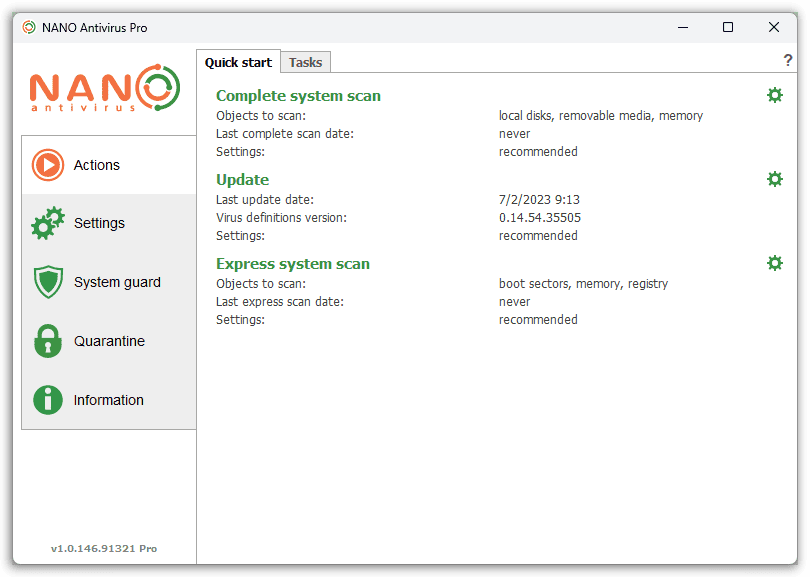This screenshot has height=577, width=810.
Task: Select Actions label in the sidebar
Action: [97, 165]
